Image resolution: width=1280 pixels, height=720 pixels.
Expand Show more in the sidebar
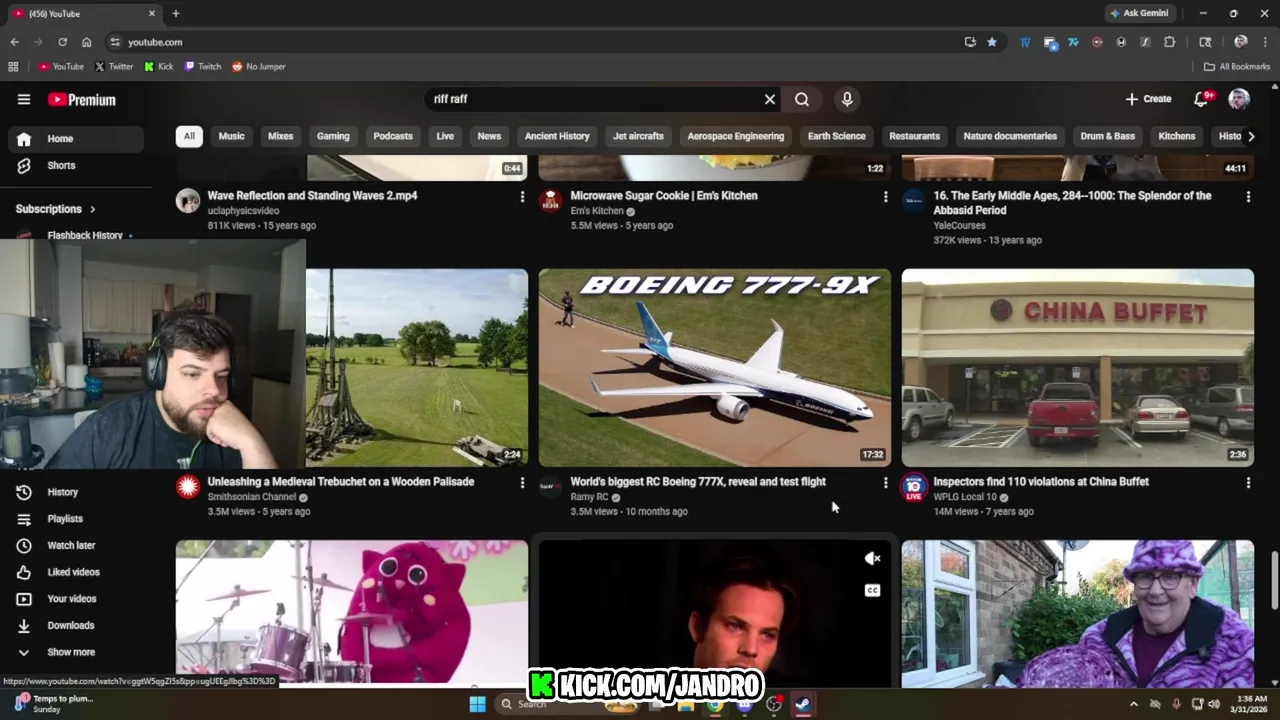pos(76,652)
